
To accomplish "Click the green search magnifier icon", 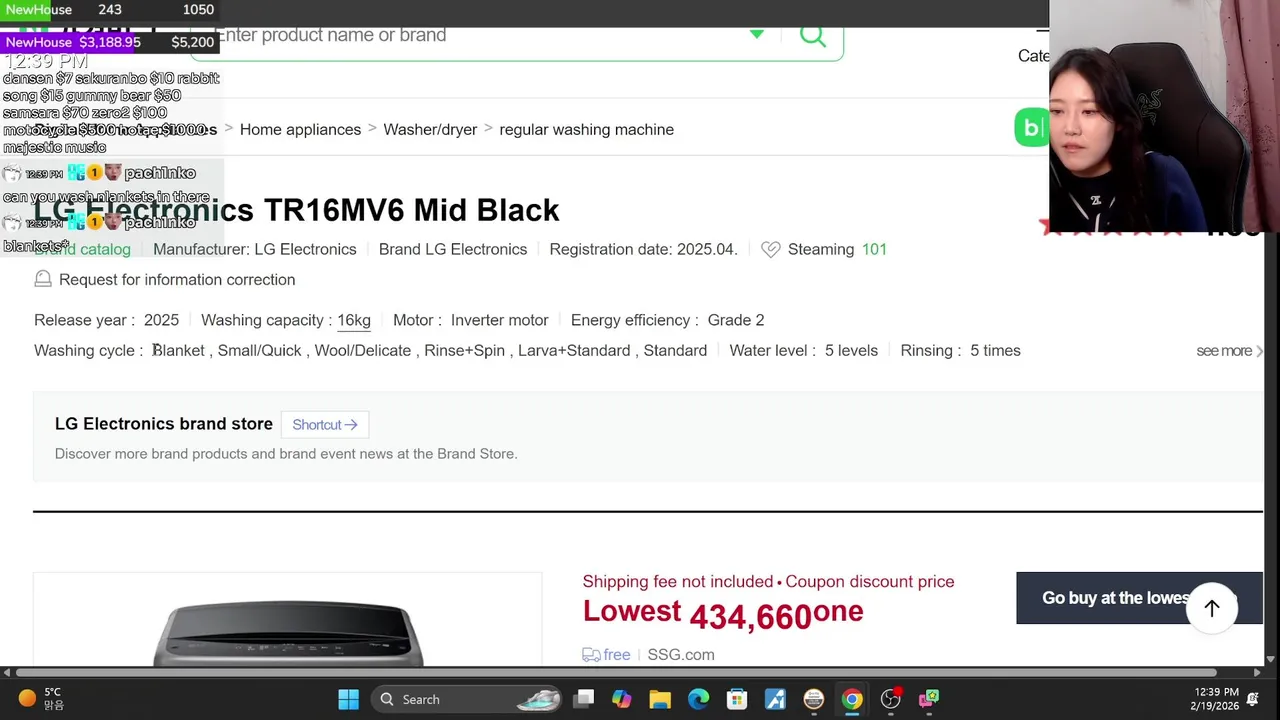I will coord(813,37).
